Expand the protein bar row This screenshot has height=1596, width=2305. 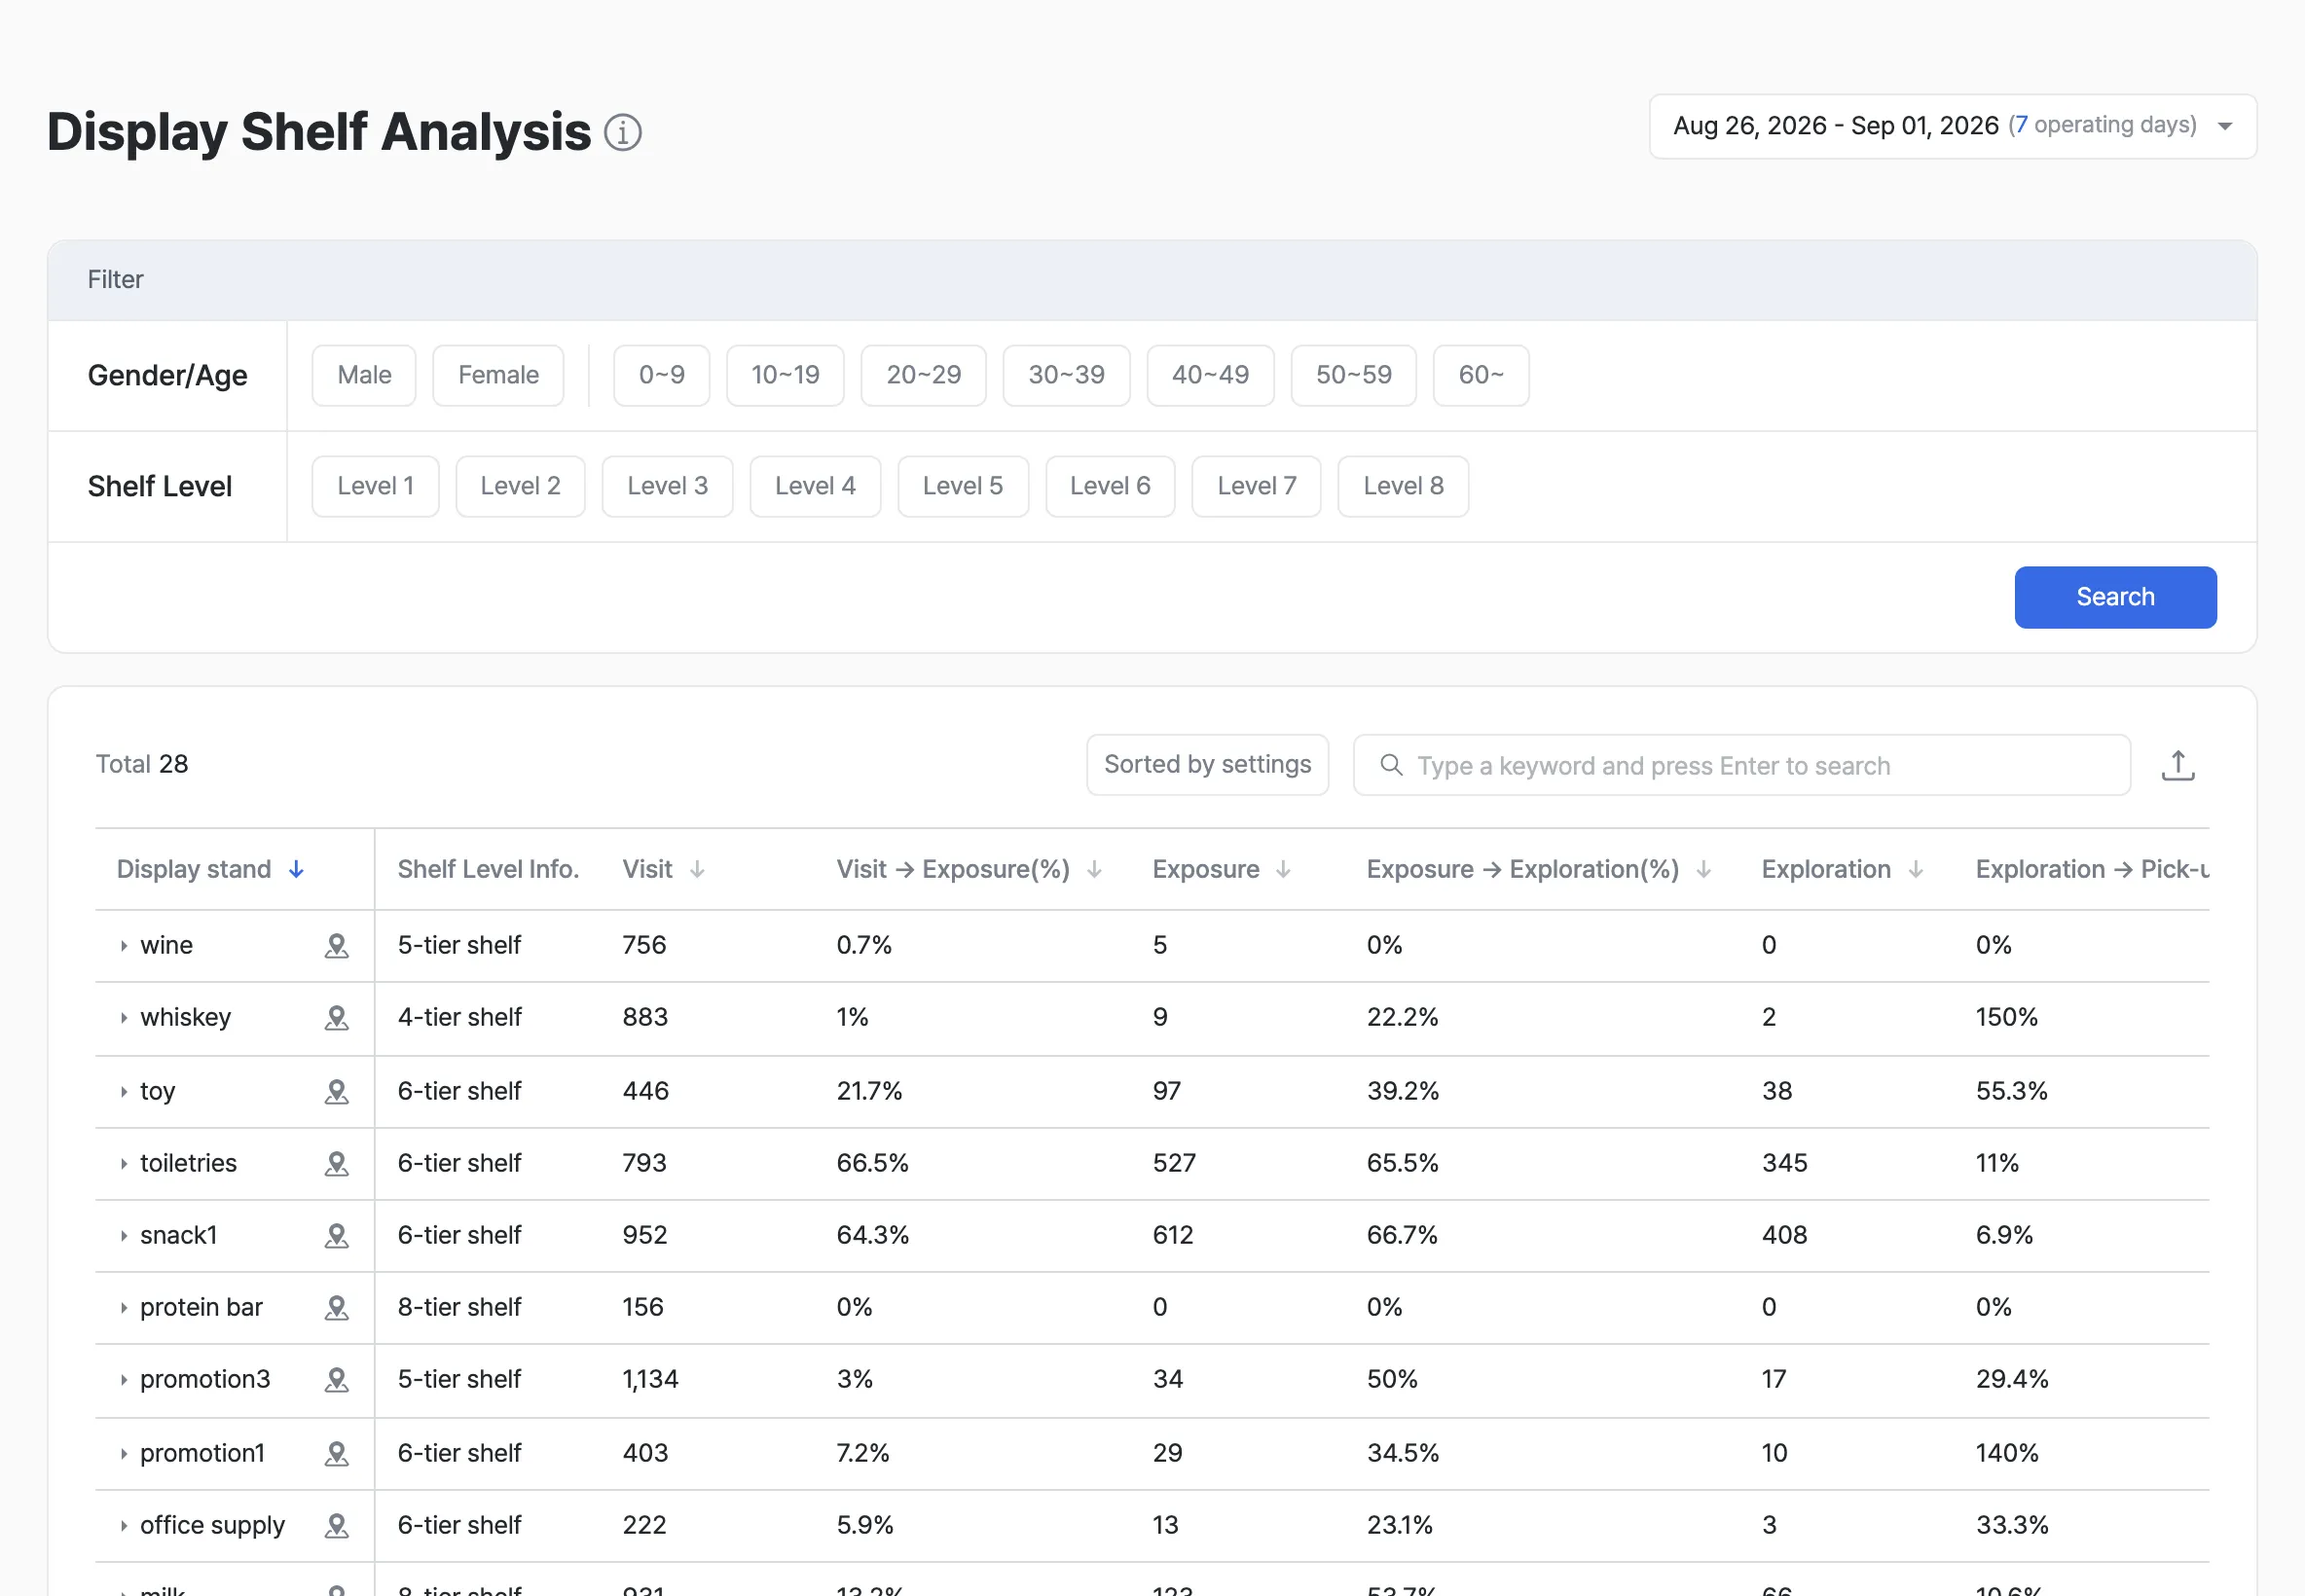click(123, 1308)
